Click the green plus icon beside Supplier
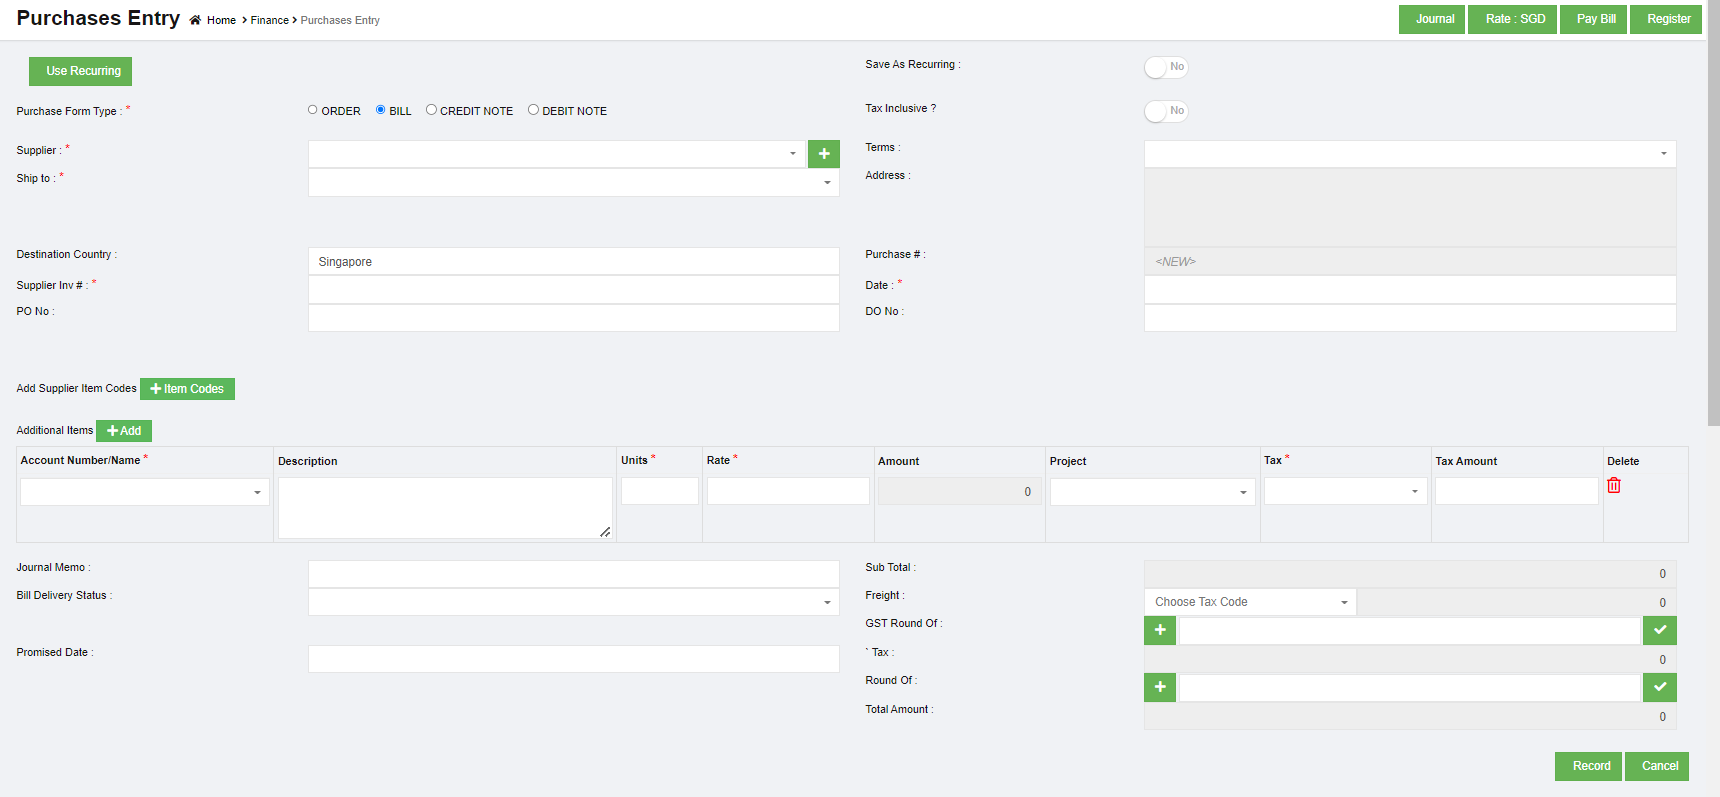1720x797 pixels. coord(823,154)
